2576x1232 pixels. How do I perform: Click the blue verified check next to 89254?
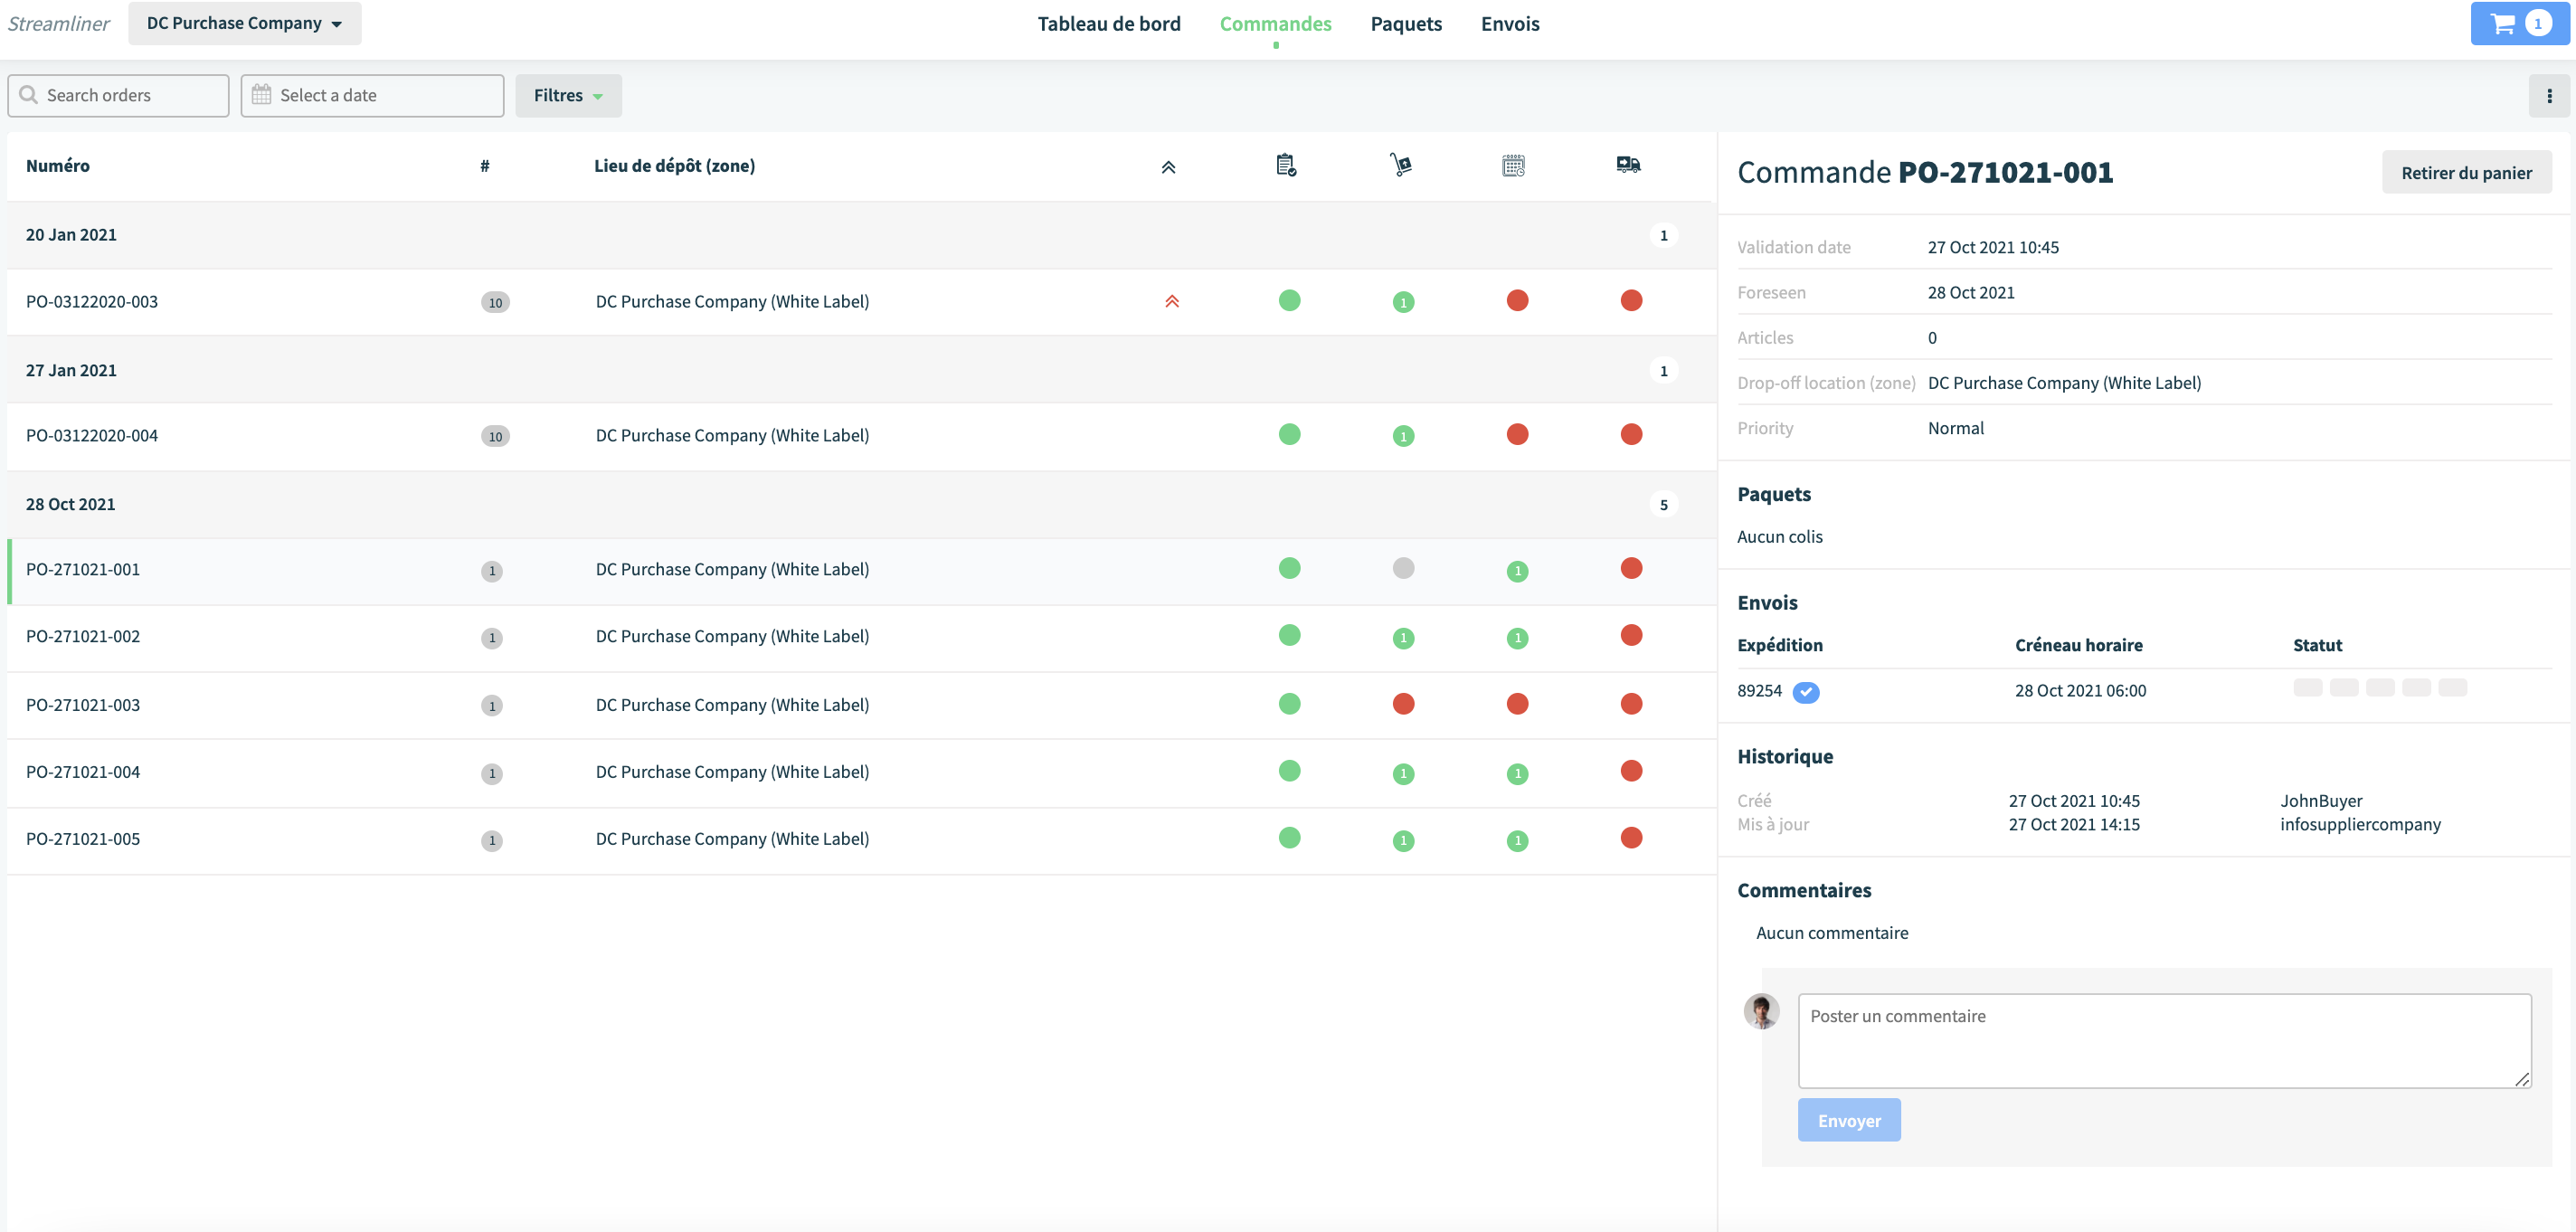coord(1805,691)
